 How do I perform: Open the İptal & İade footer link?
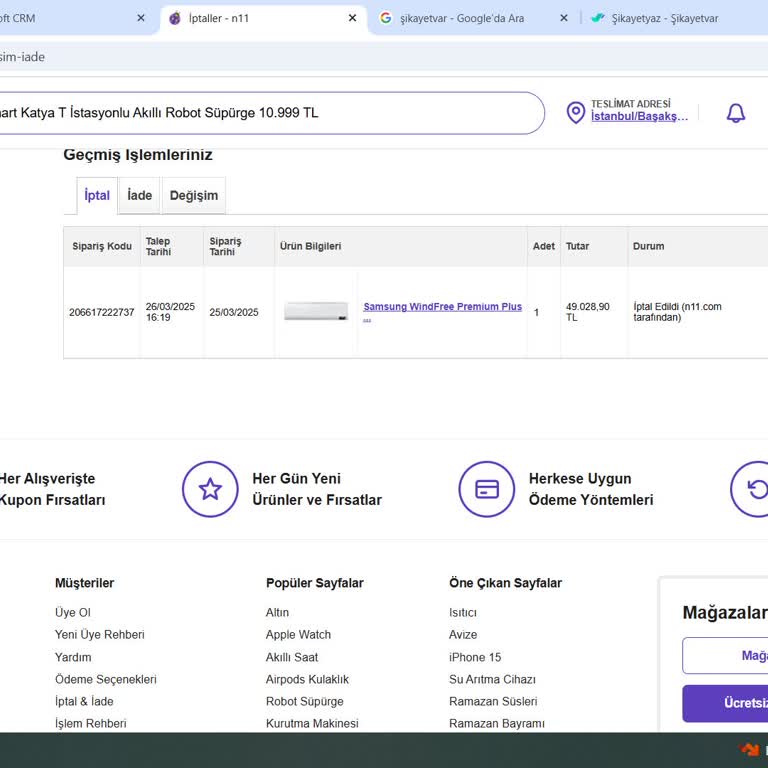coord(84,701)
